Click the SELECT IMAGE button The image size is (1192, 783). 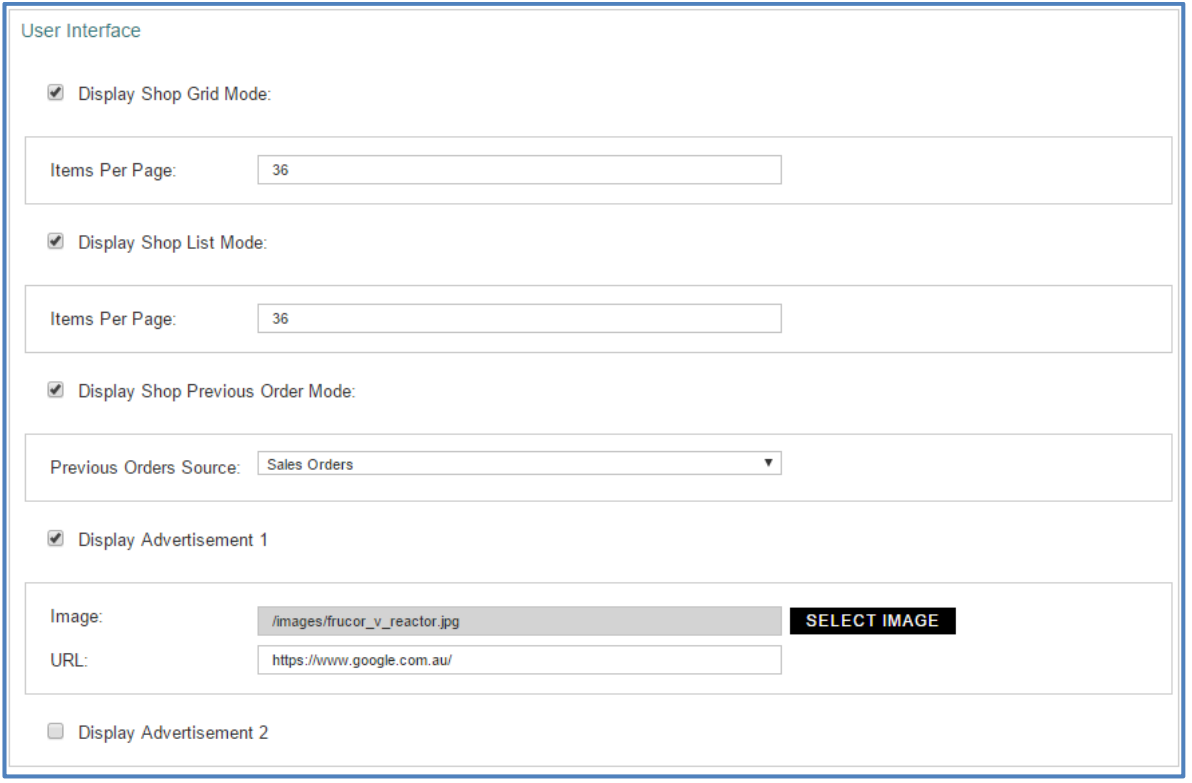872,621
